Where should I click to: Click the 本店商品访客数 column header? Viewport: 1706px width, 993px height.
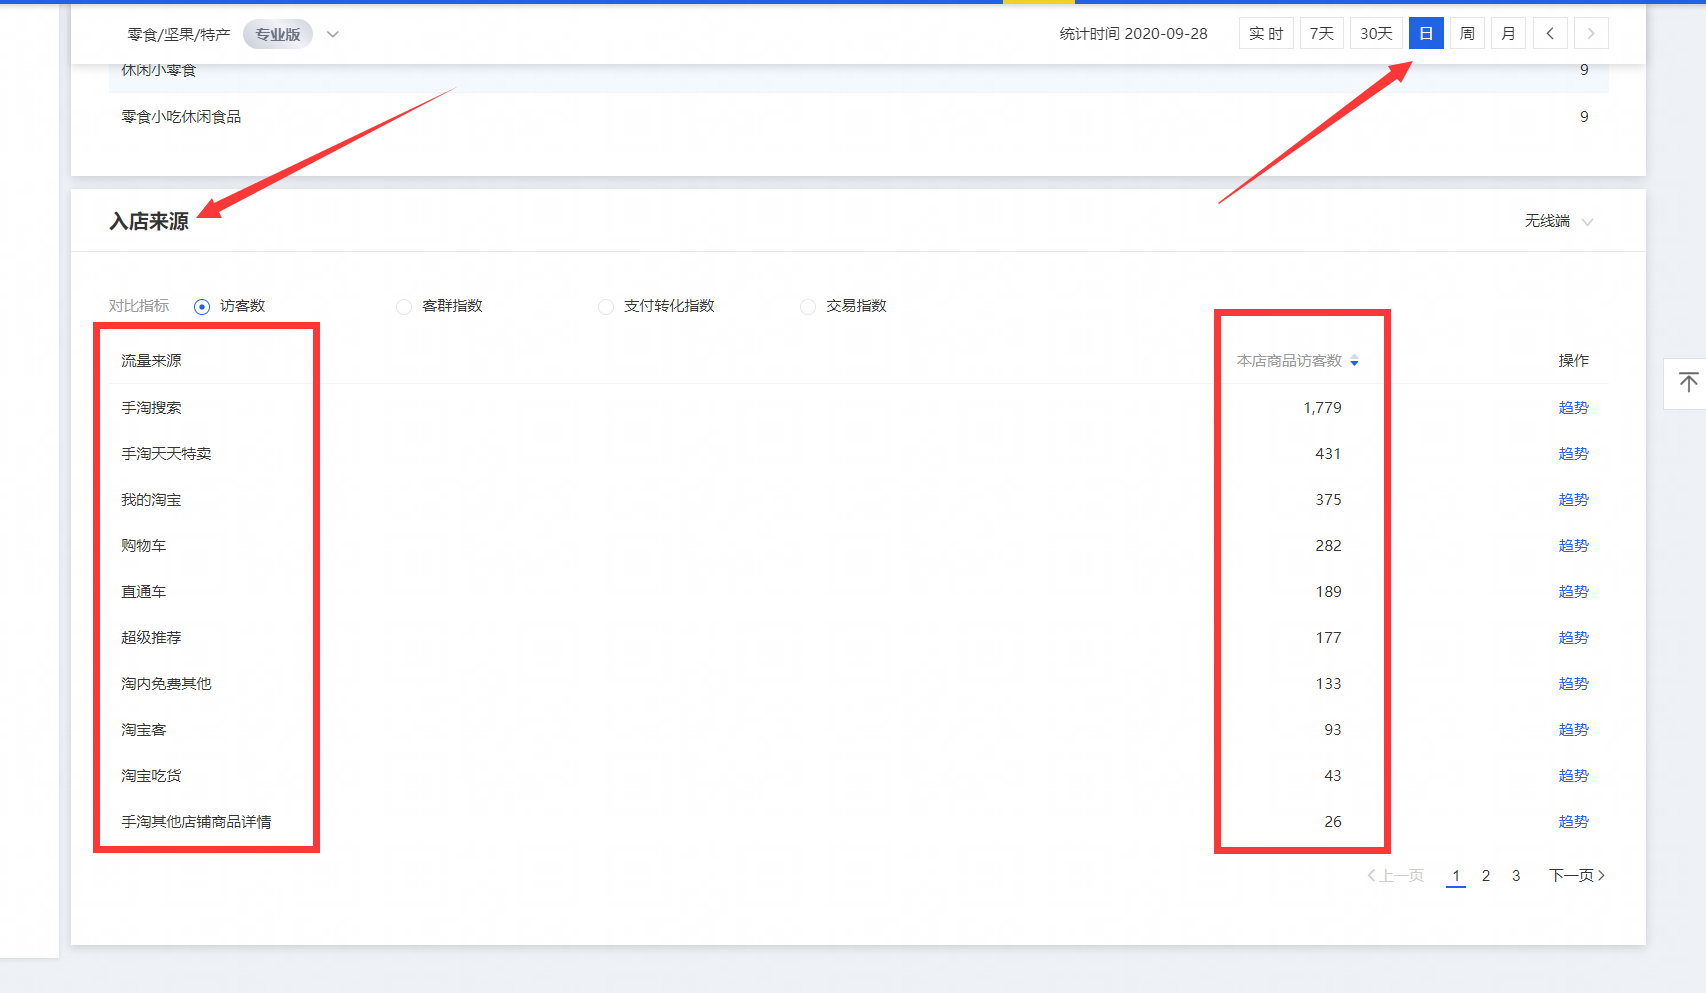1289,361
